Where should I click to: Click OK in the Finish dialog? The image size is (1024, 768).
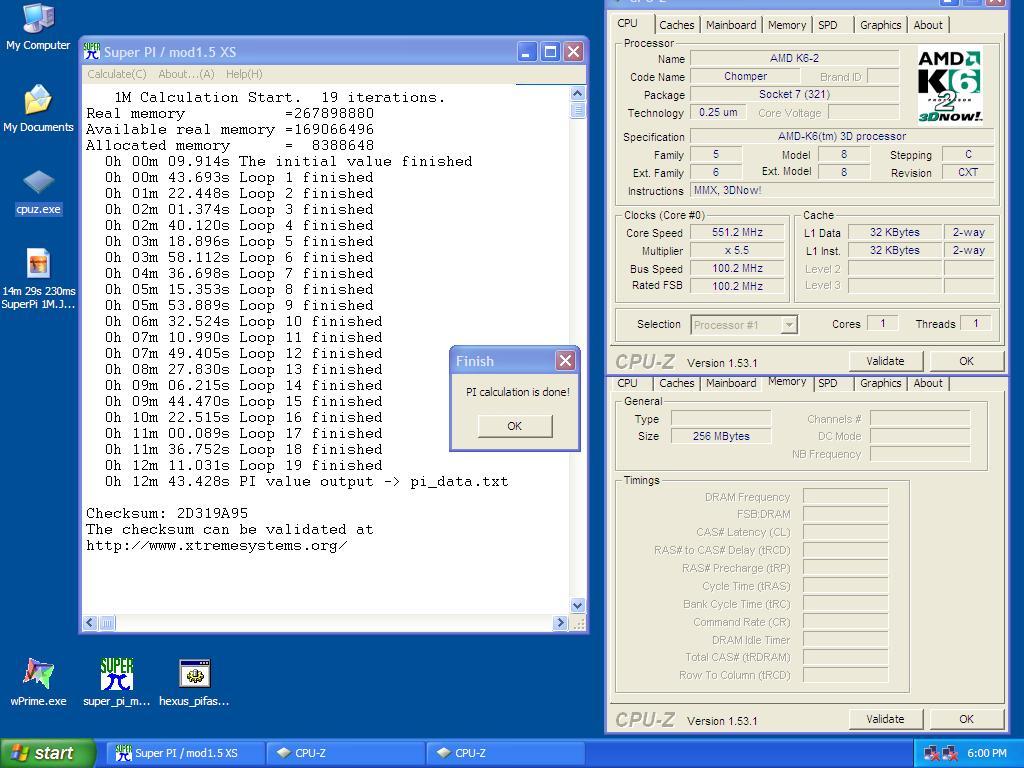click(515, 426)
